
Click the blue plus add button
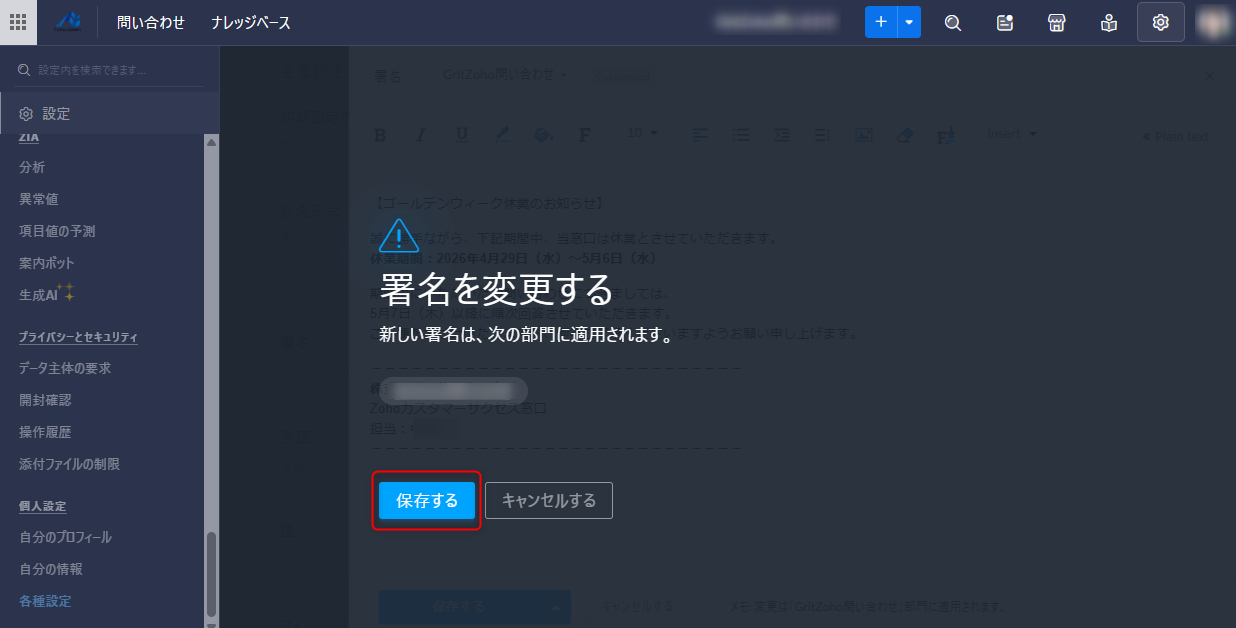[x=881, y=22]
